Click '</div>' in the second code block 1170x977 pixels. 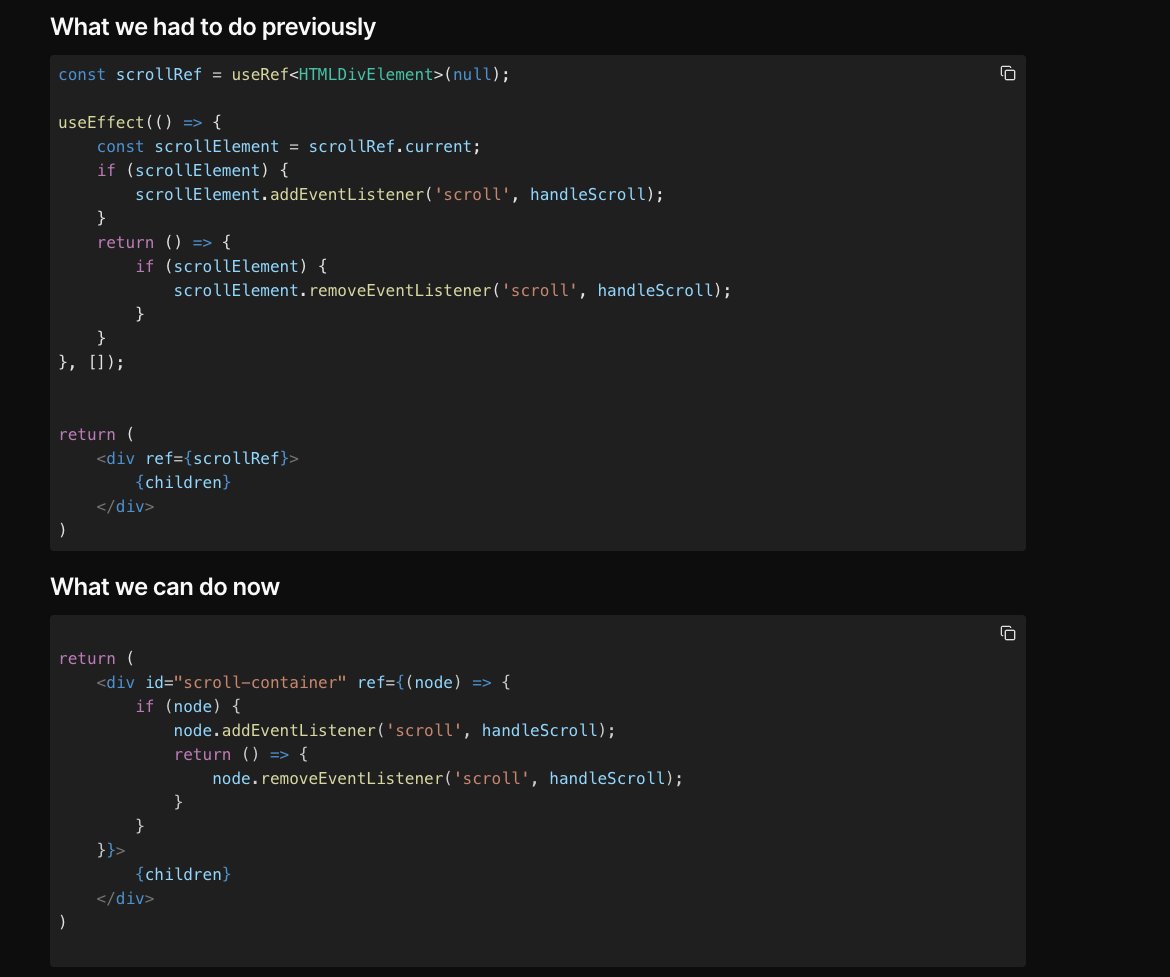[x=125, y=898]
